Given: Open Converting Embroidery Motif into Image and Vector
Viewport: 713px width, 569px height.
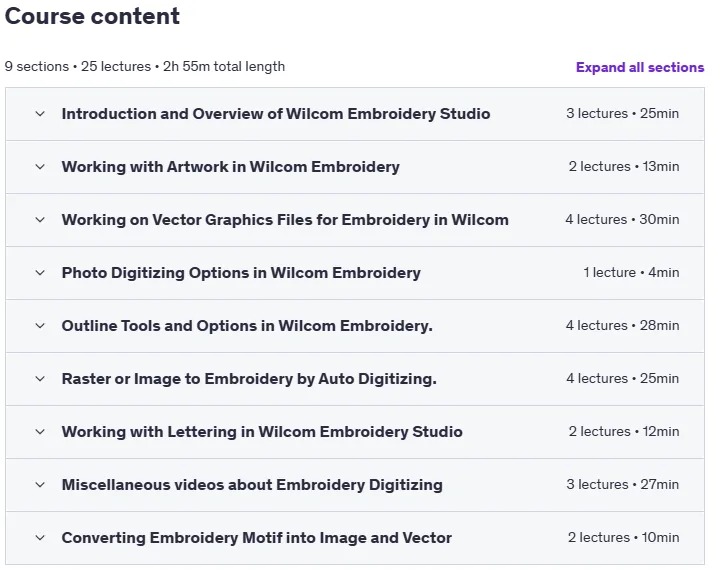Looking at the screenshot, I should tap(256, 538).
